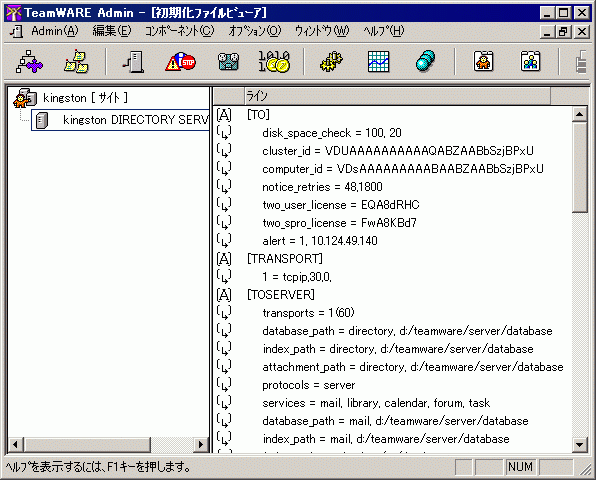The width and height of the screenshot is (596, 480).
Task: Click the empty column header left of ライン
Action: pyautogui.click(x=229, y=96)
